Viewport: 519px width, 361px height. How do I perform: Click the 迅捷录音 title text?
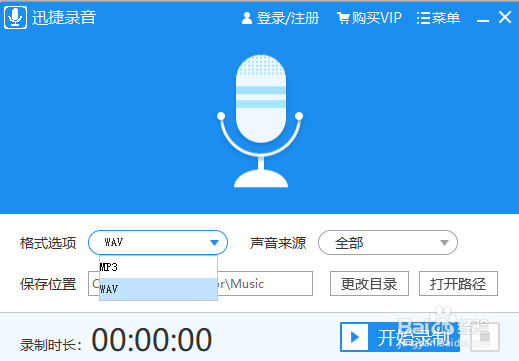point(64,17)
